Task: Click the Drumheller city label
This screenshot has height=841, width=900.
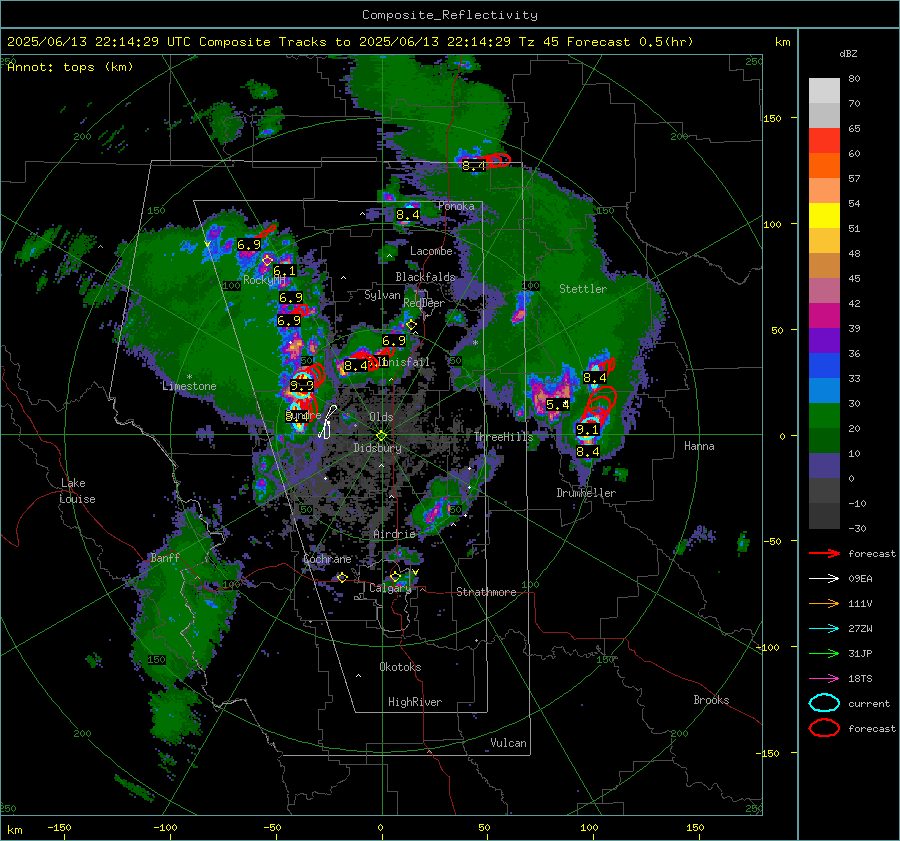Action: (586, 493)
